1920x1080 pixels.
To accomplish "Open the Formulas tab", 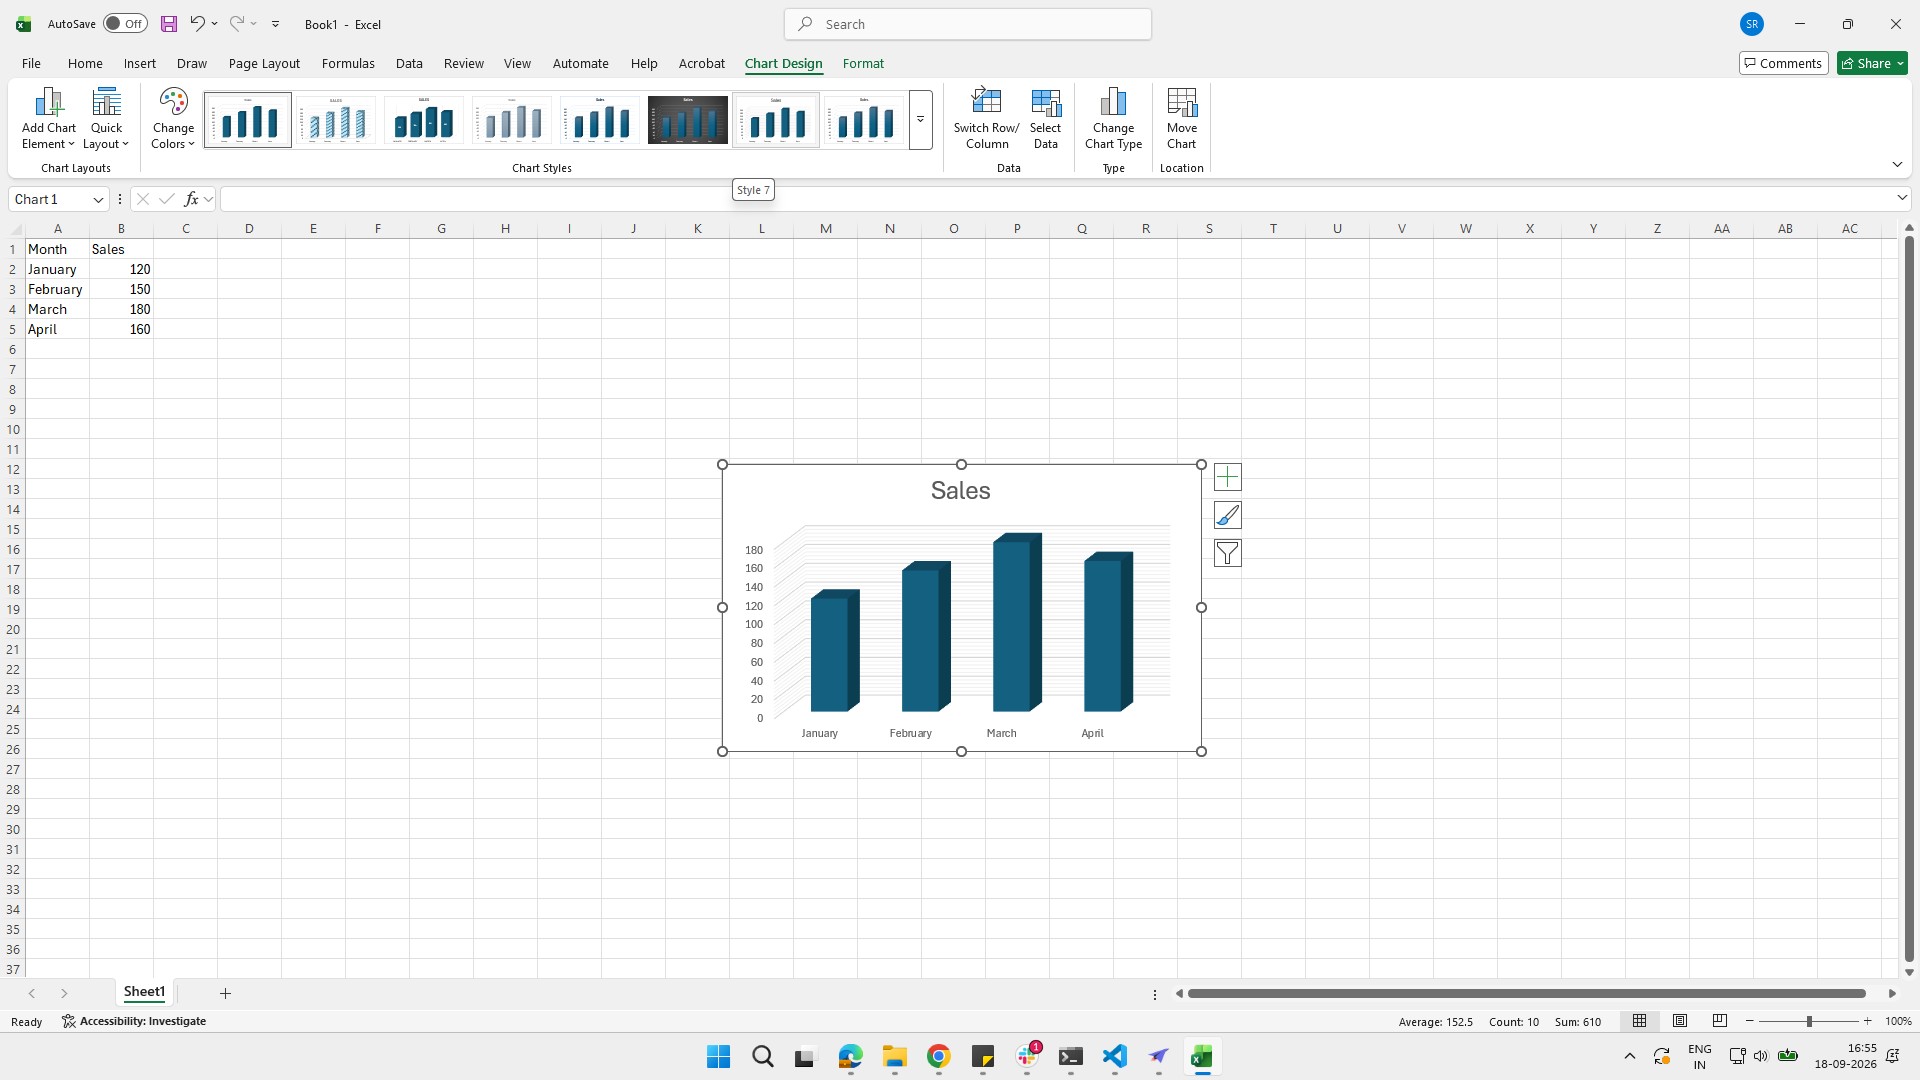I will [348, 63].
